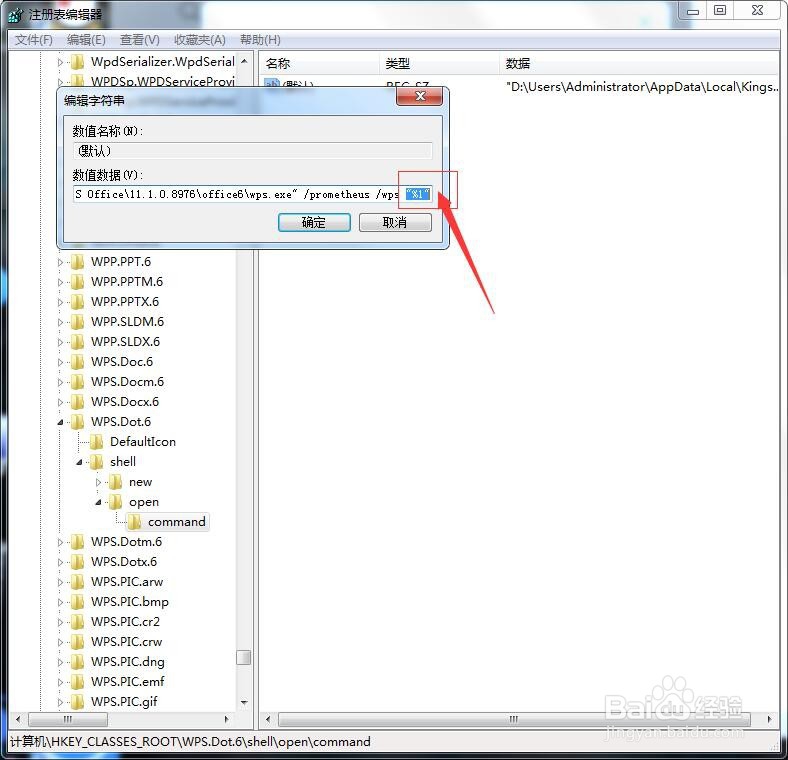Collapse the WPS.Dot.6 tree node
Image resolution: width=788 pixels, height=760 pixels.
pos(60,422)
